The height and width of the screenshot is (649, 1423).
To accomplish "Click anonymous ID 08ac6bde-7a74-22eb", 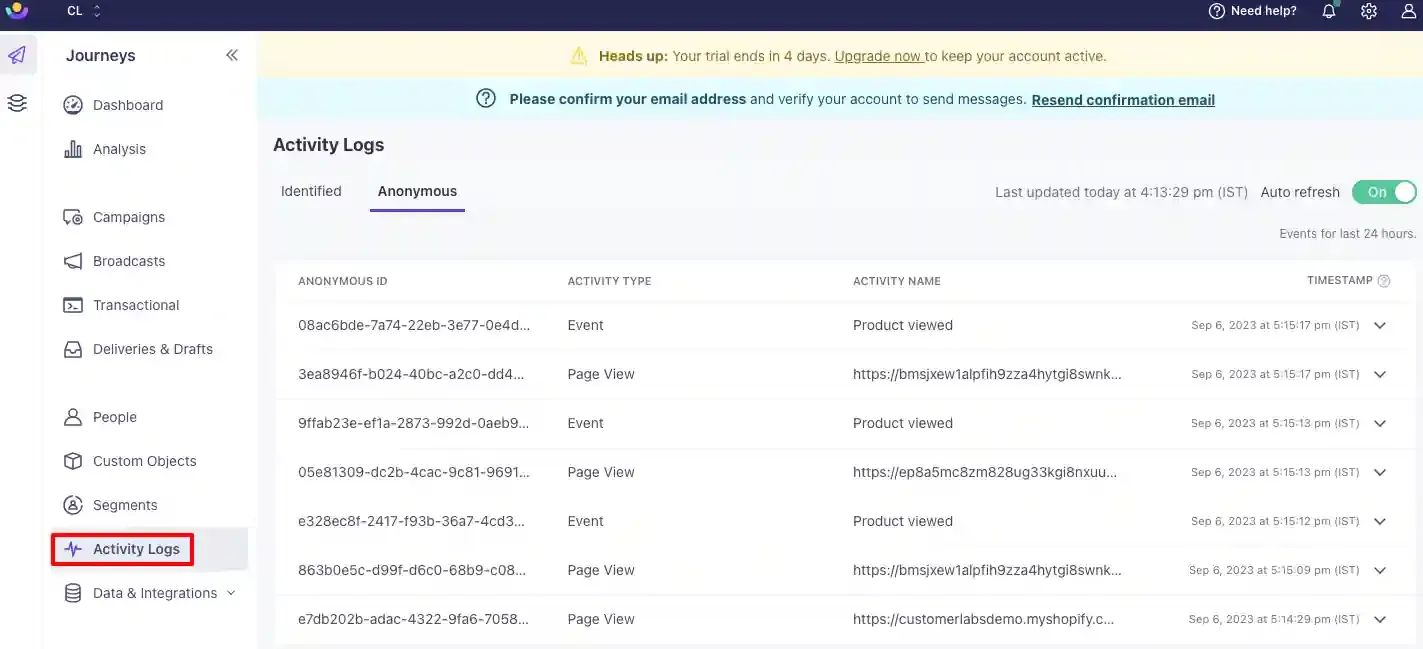I will coord(414,325).
